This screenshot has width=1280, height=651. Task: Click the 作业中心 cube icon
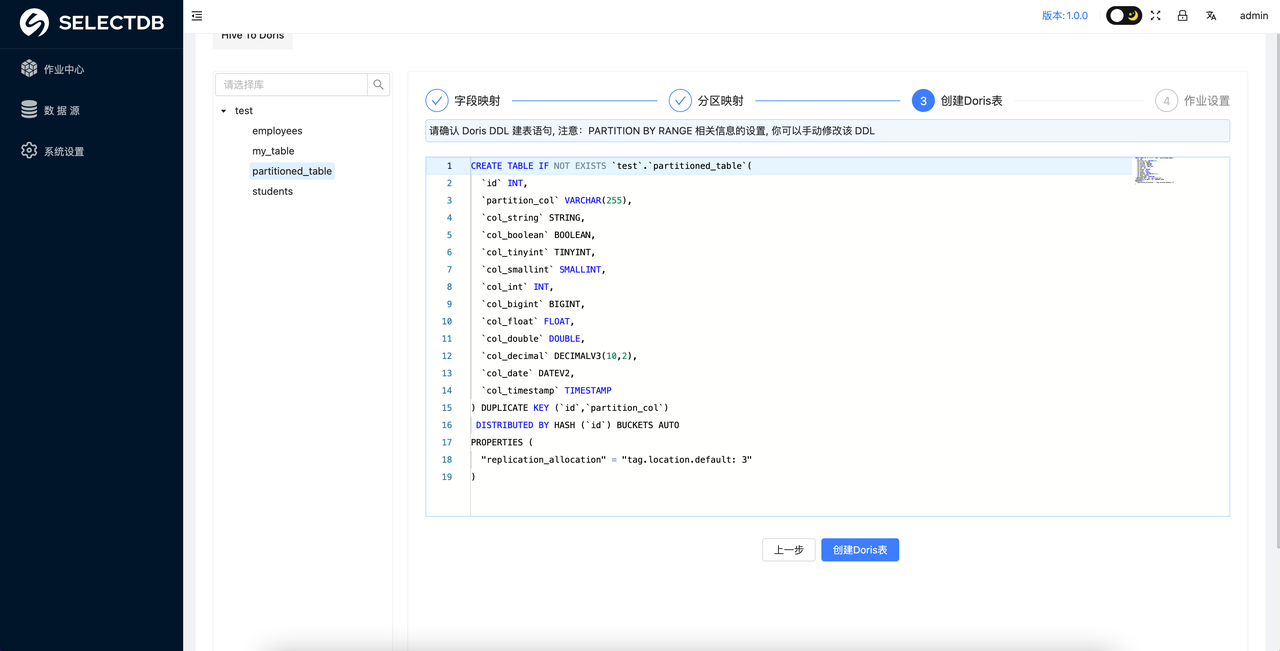[x=29, y=69]
